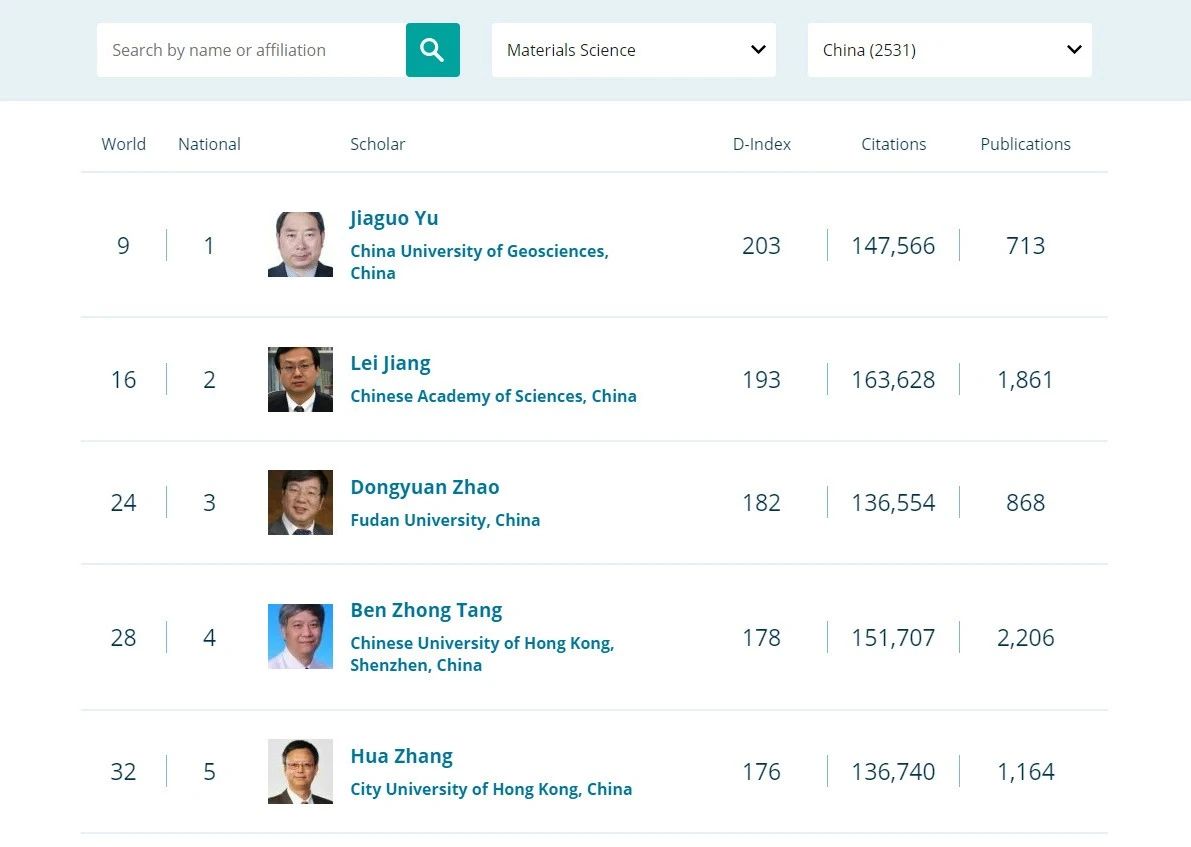Click the search by name input field

pos(250,50)
